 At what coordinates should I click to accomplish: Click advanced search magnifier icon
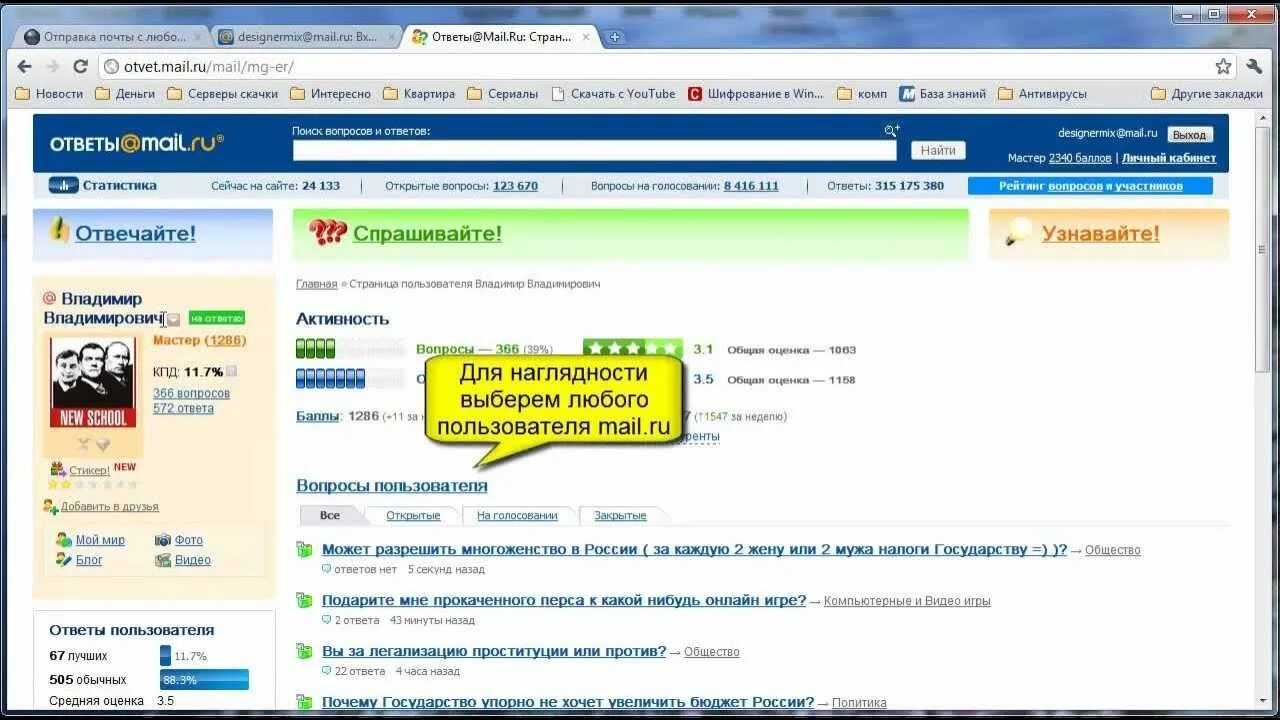[x=891, y=130]
